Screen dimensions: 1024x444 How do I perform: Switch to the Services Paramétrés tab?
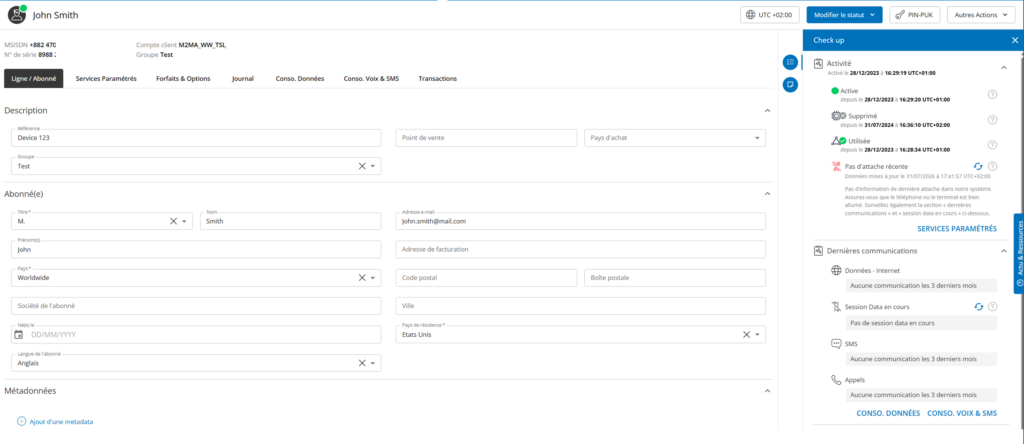(x=106, y=78)
